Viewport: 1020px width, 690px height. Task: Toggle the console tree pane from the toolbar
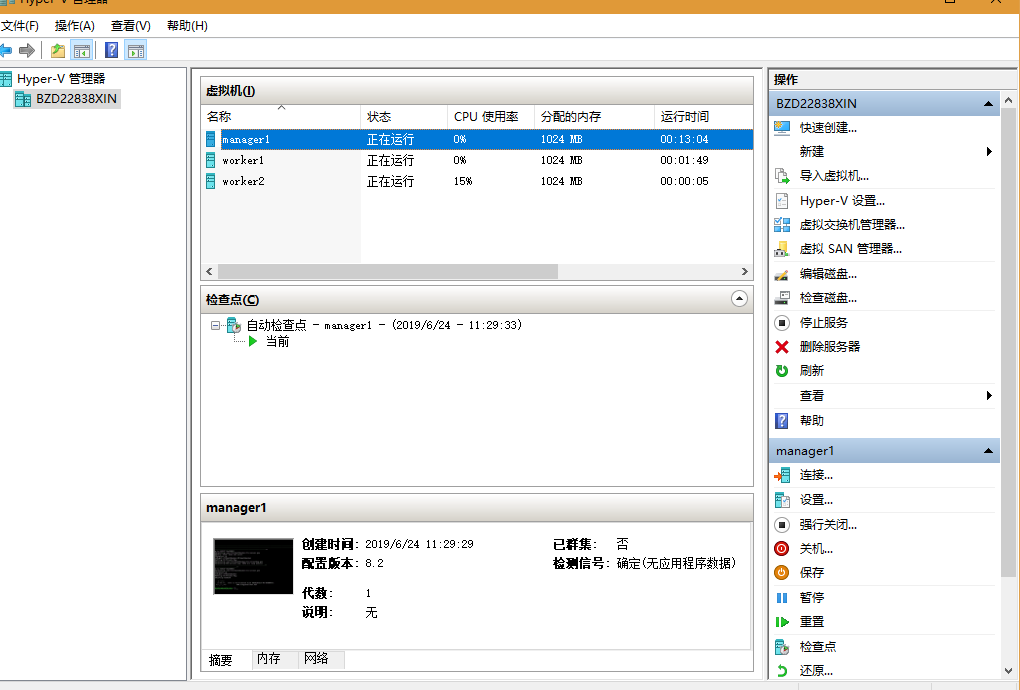click(82, 49)
